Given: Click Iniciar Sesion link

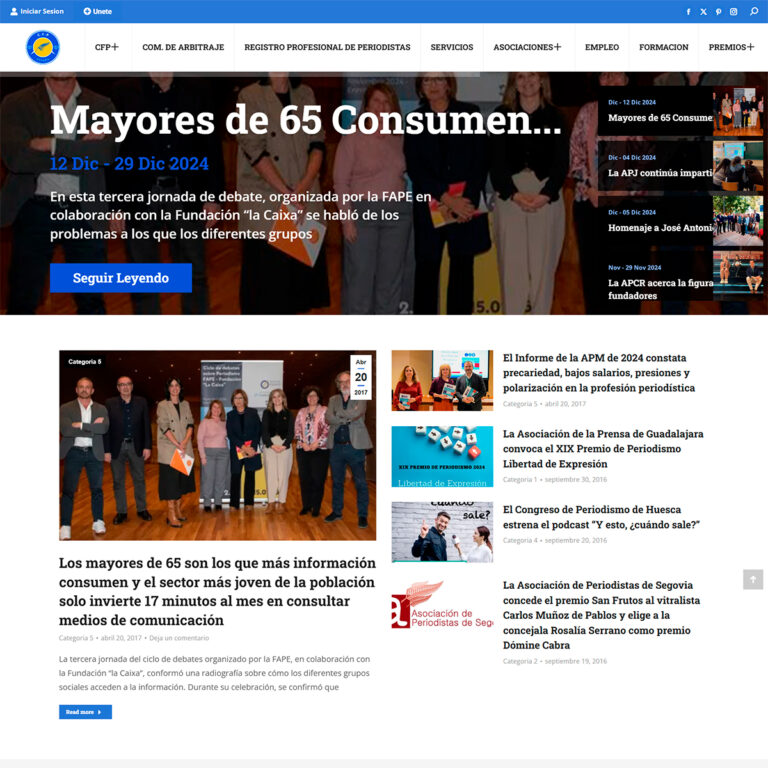Looking at the screenshot, I should coord(37,12).
